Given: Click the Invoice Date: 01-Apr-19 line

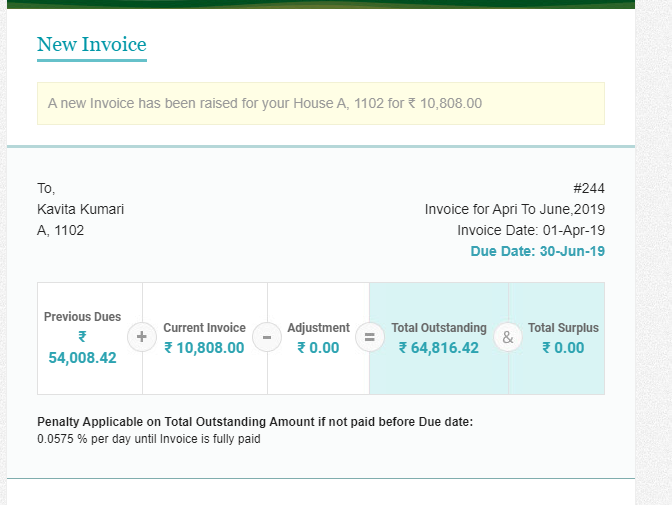Looking at the screenshot, I should (530, 230).
